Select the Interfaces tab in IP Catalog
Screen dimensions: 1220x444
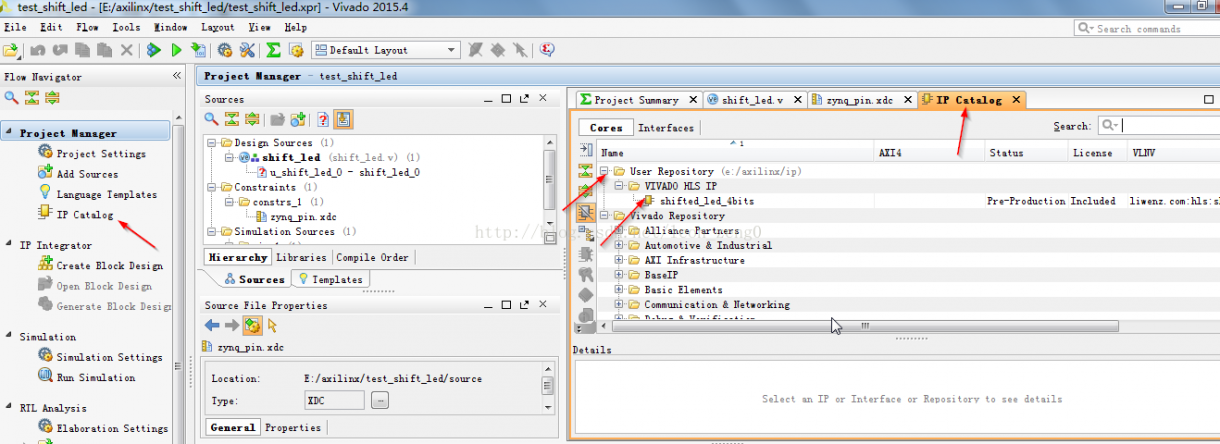click(x=666, y=128)
